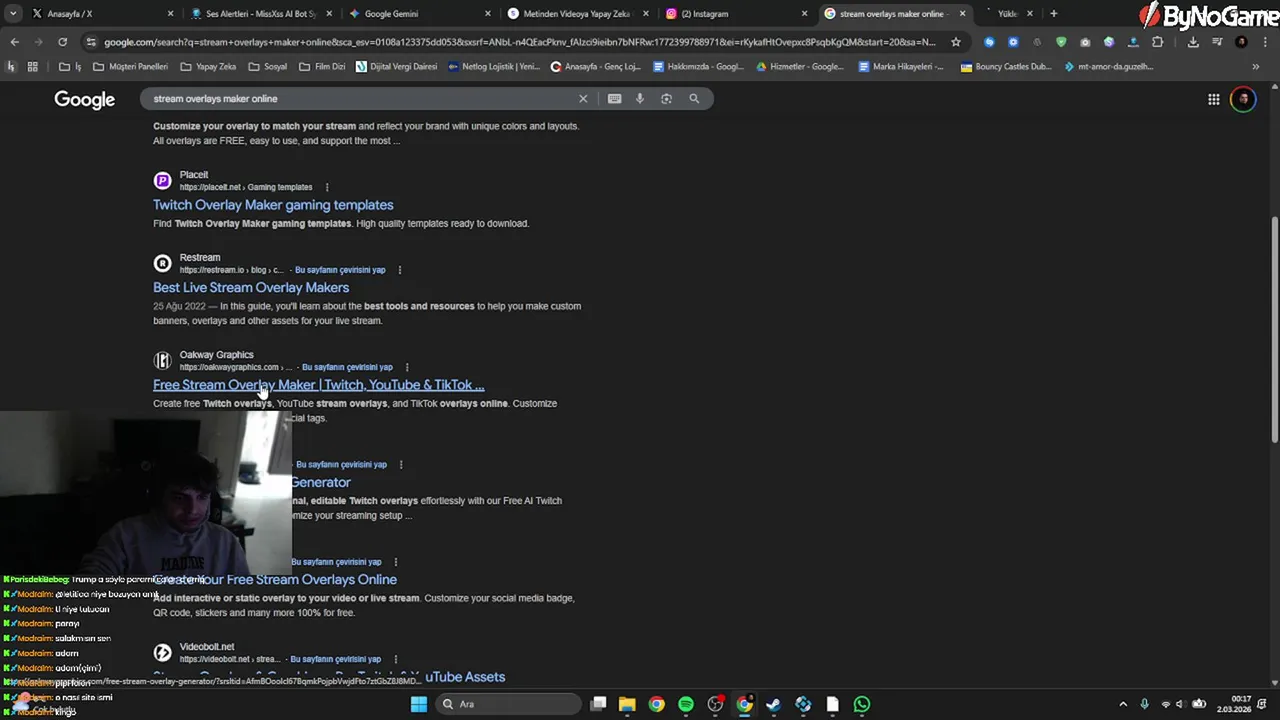Open more options for Videobolt result
Image resolution: width=1280 pixels, height=720 pixels.
(395, 659)
